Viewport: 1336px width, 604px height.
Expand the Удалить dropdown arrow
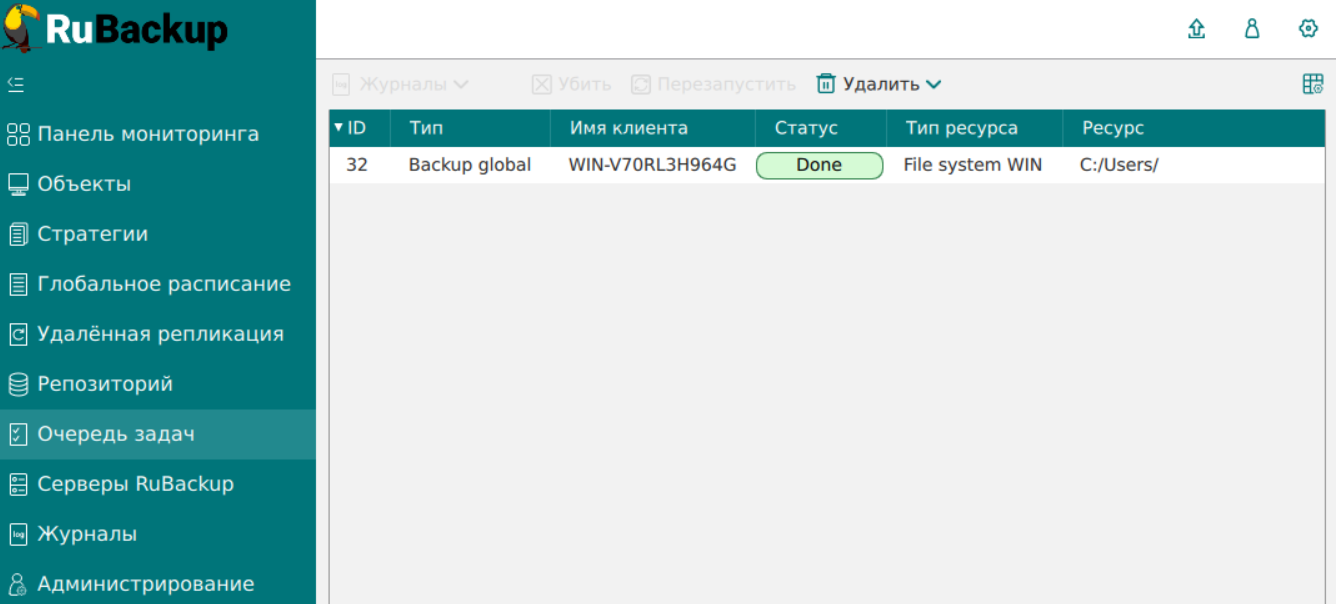coord(934,84)
